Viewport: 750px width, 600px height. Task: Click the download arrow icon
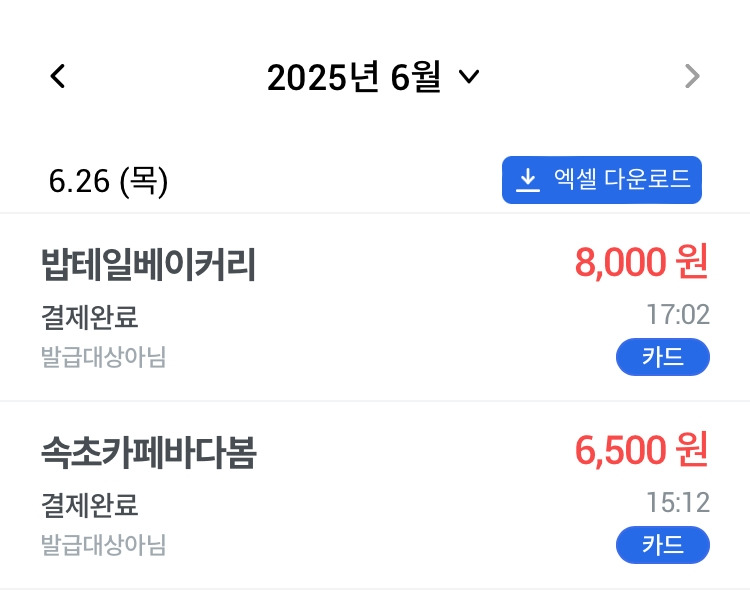(x=527, y=180)
